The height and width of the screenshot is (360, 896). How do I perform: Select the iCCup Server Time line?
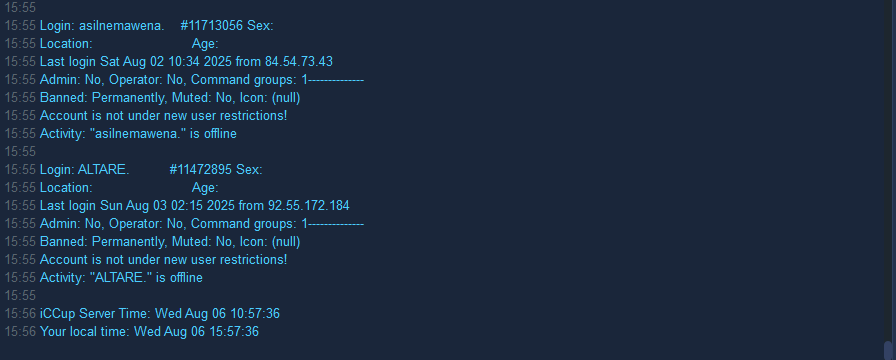[x=160, y=314]
